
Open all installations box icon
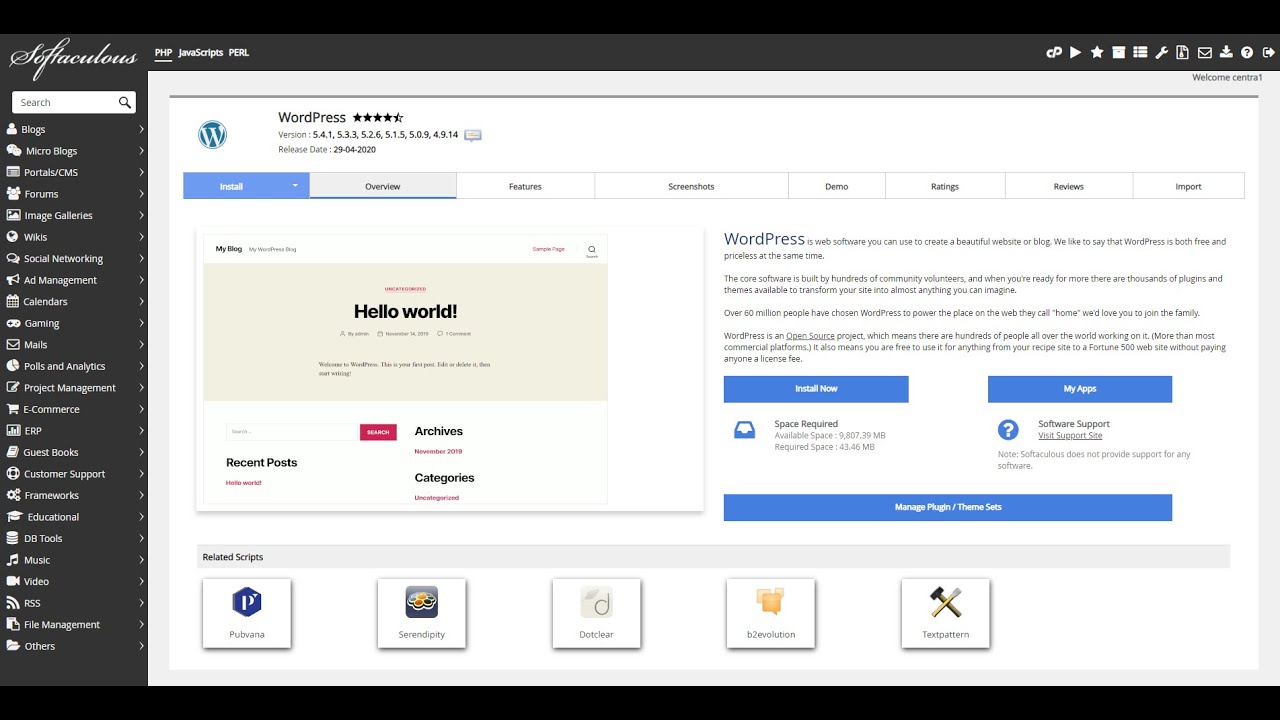pyautogui.click(x=1119, y=53)
